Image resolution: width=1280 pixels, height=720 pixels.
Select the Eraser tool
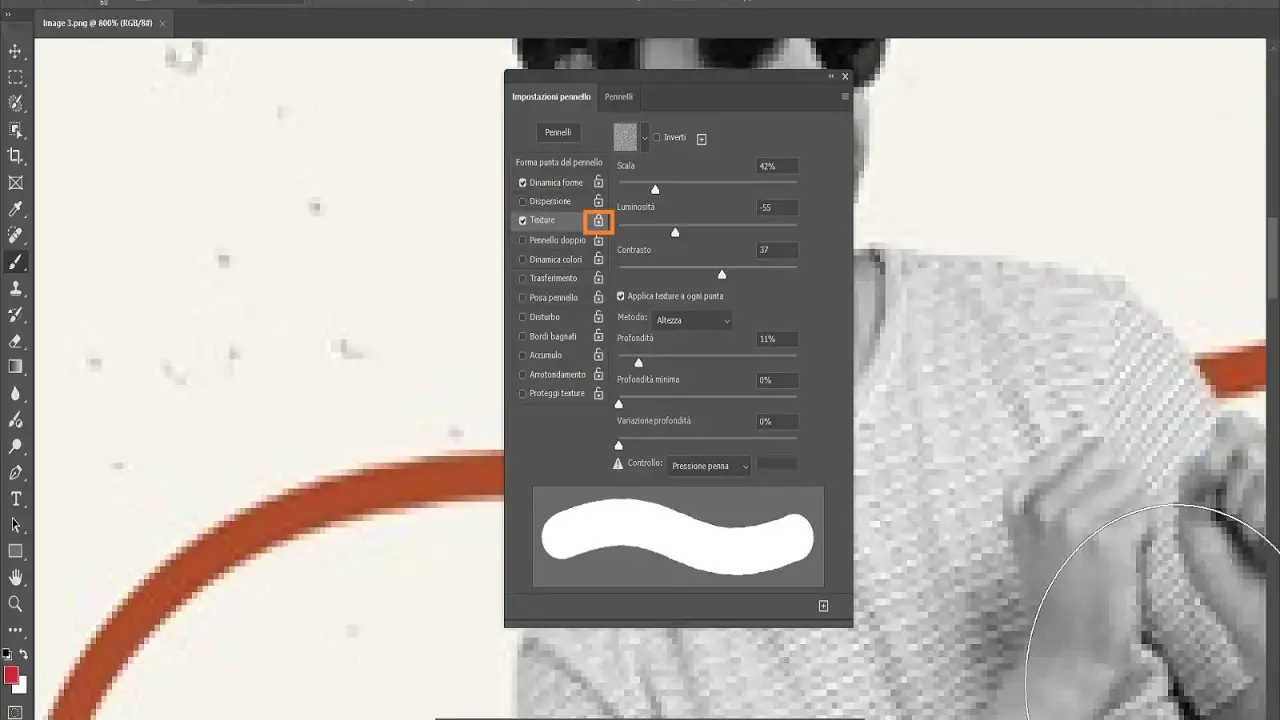click(x=15, y=340)
